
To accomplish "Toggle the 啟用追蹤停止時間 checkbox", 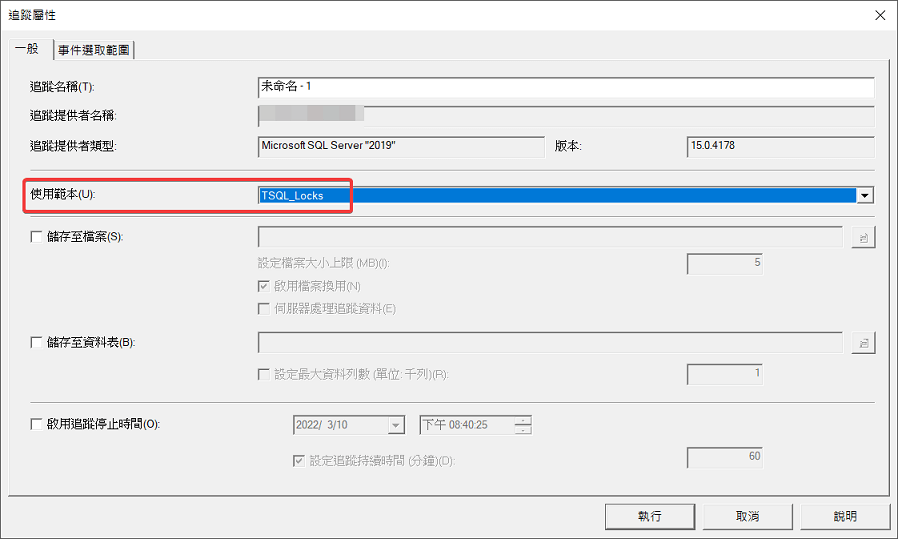I will point(37,424).
